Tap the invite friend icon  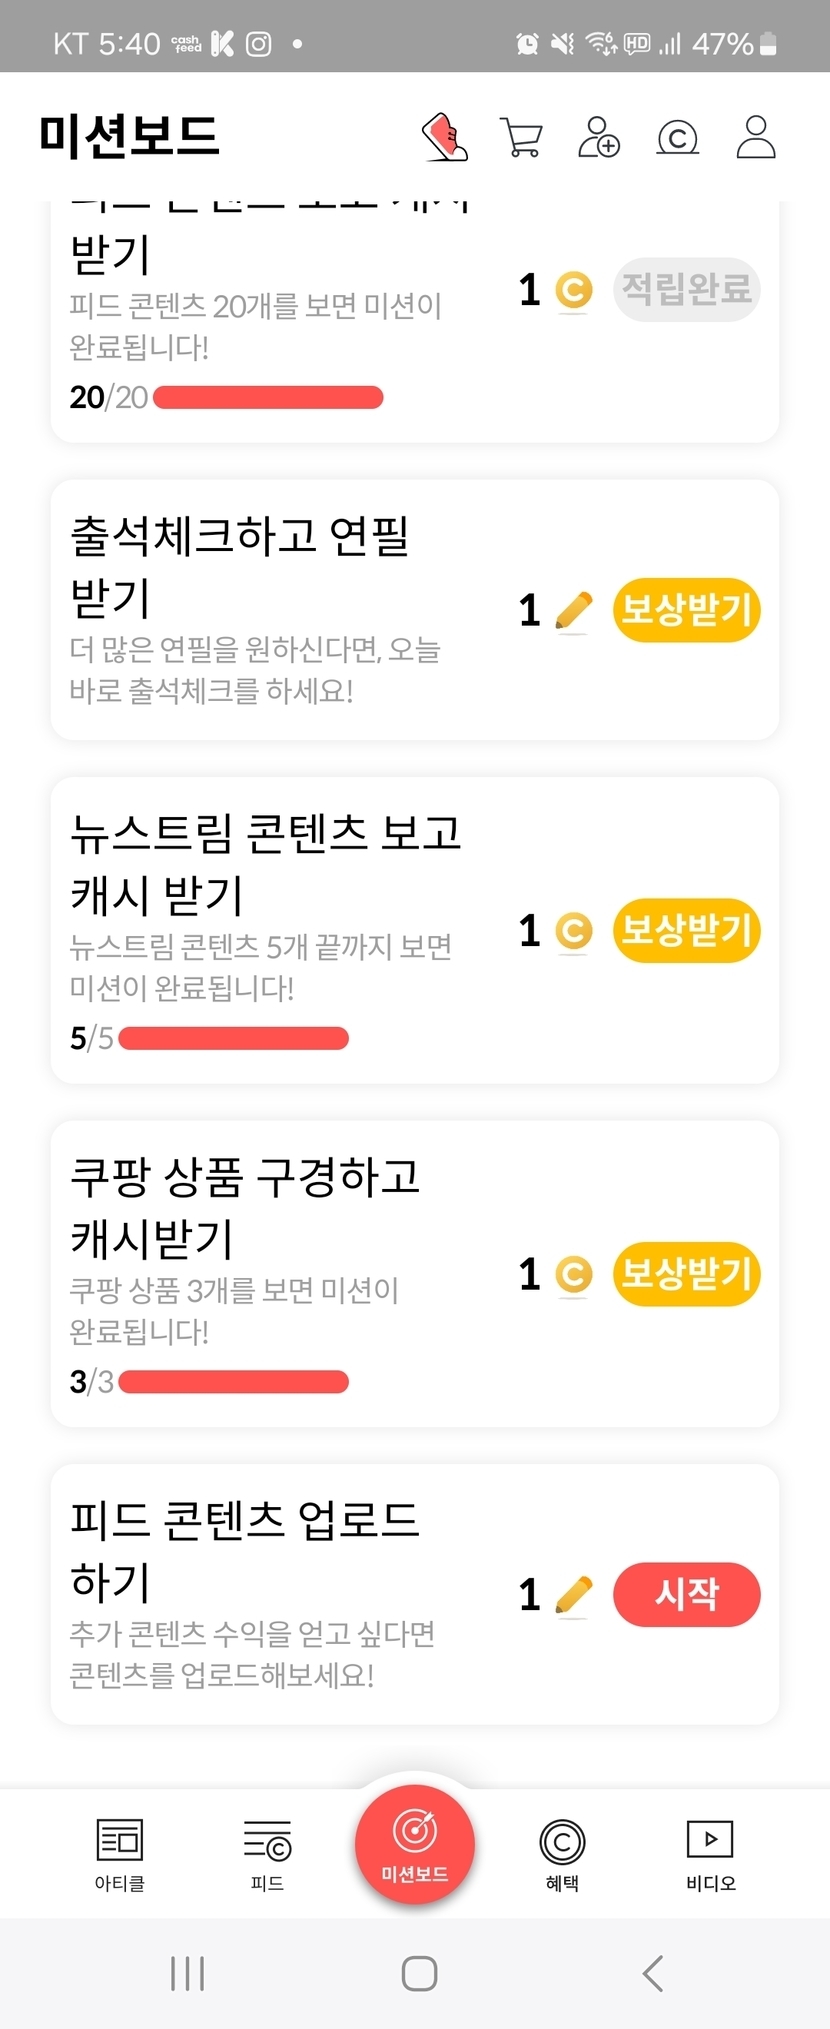599,138
